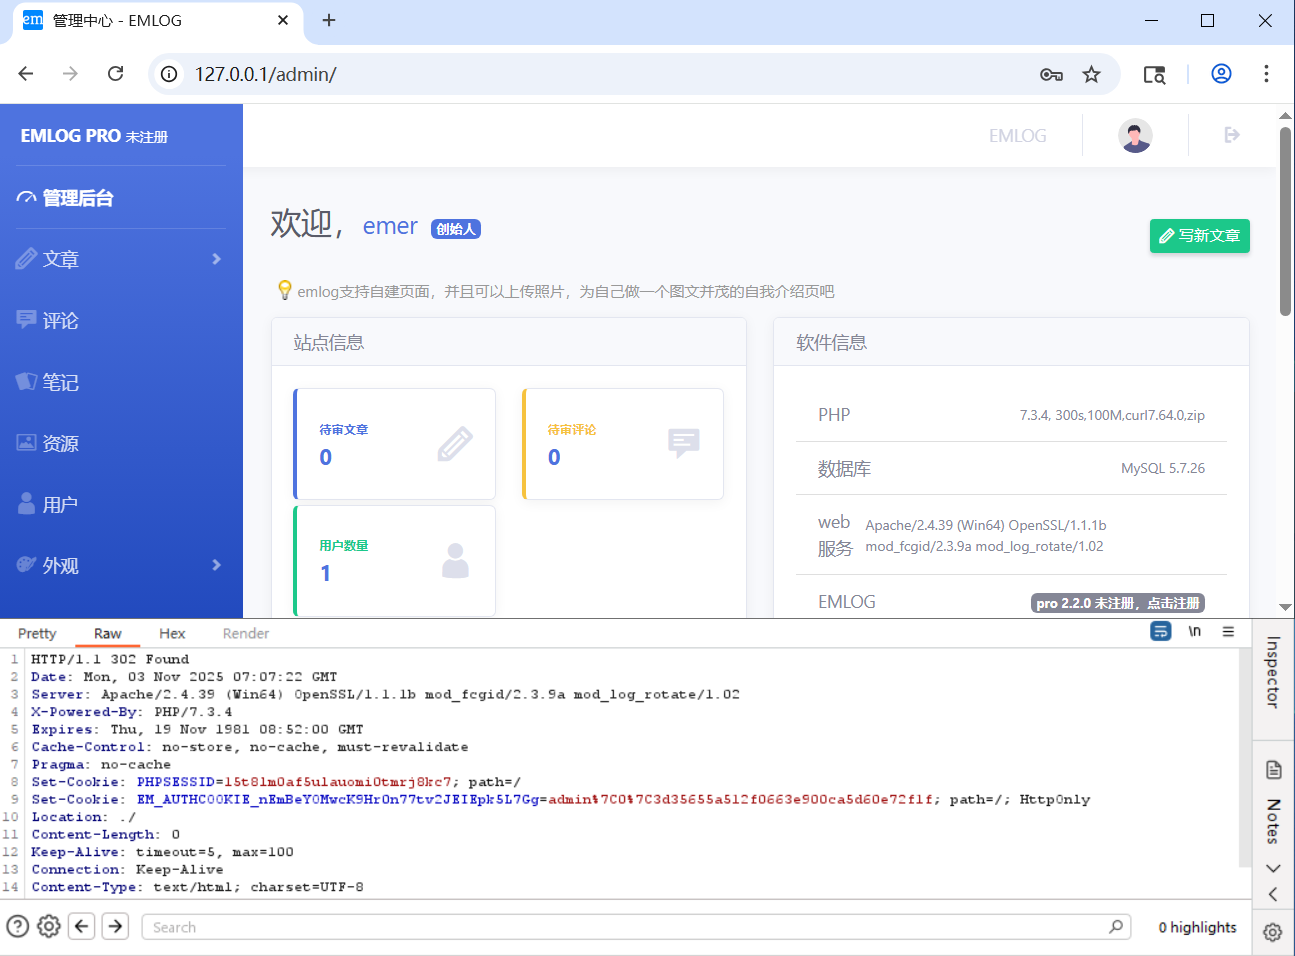This screenshot has height=956, width=1295.
Task: Expand the 文章 submenu chevron
Action: [216, 258]
